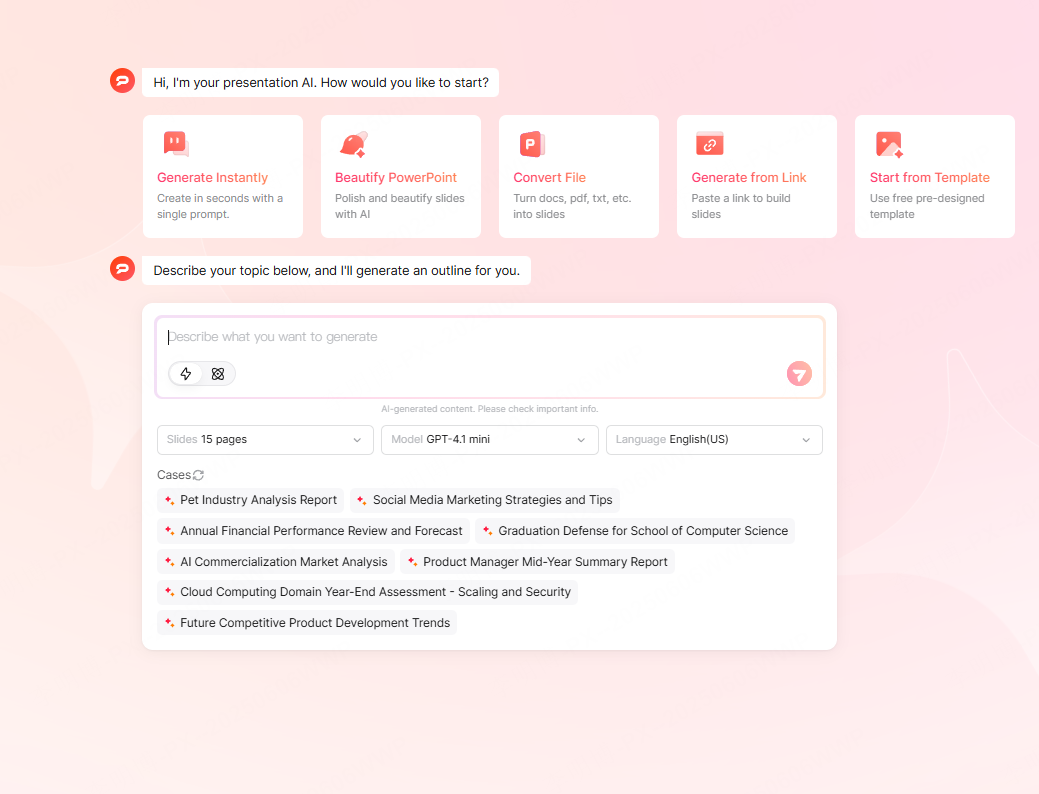Select the Generate Instantly option
1039x794 pixels.
222,176
